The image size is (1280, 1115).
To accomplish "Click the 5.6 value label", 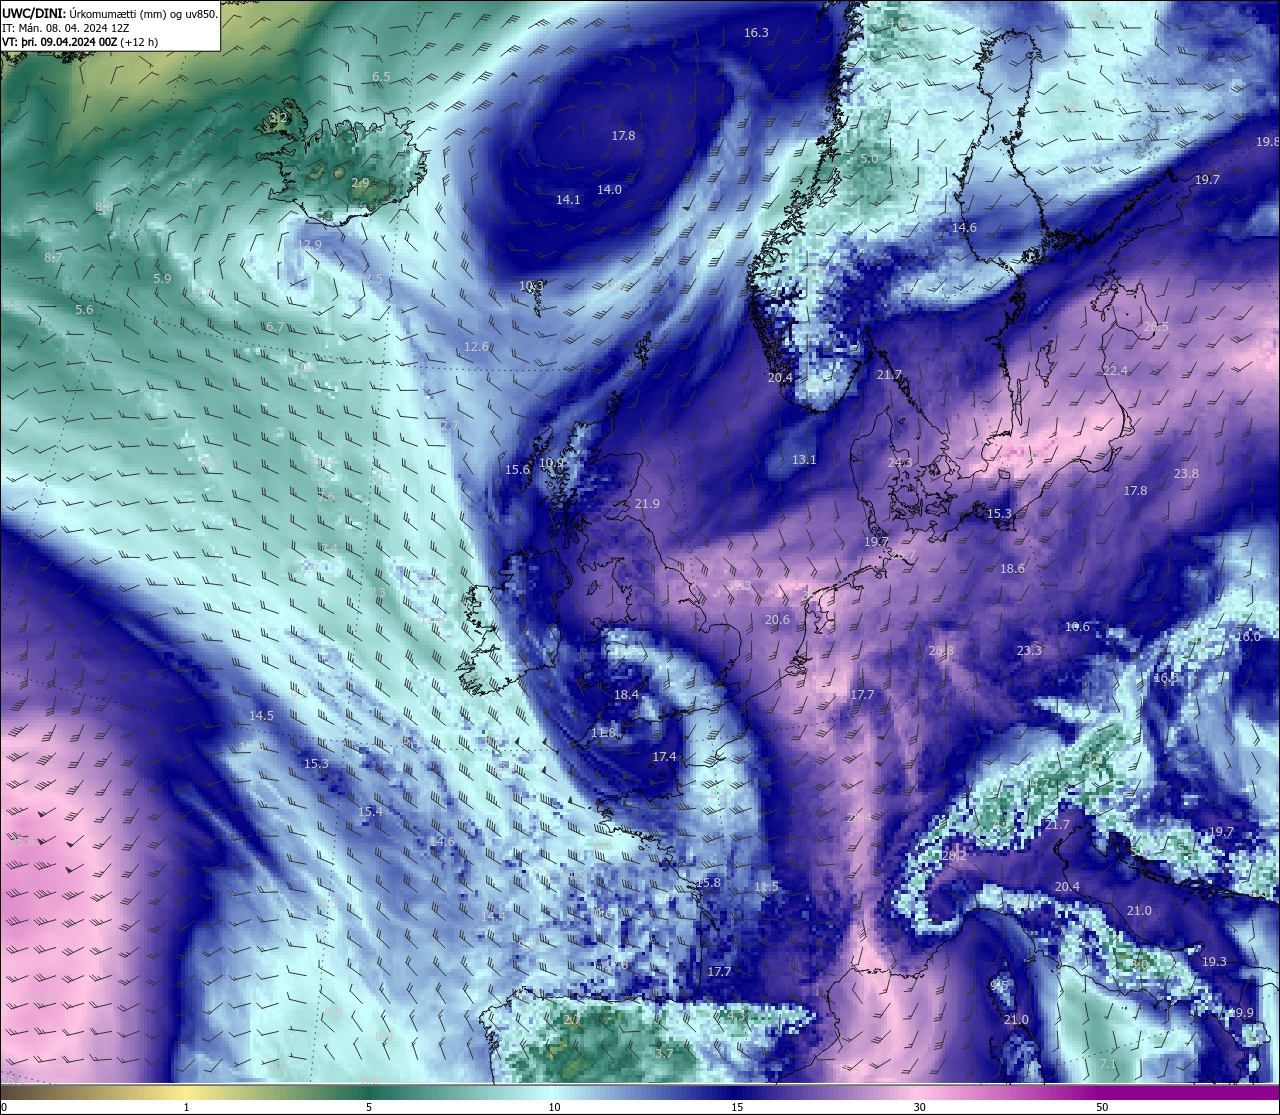I will click(x=84, y=310).
